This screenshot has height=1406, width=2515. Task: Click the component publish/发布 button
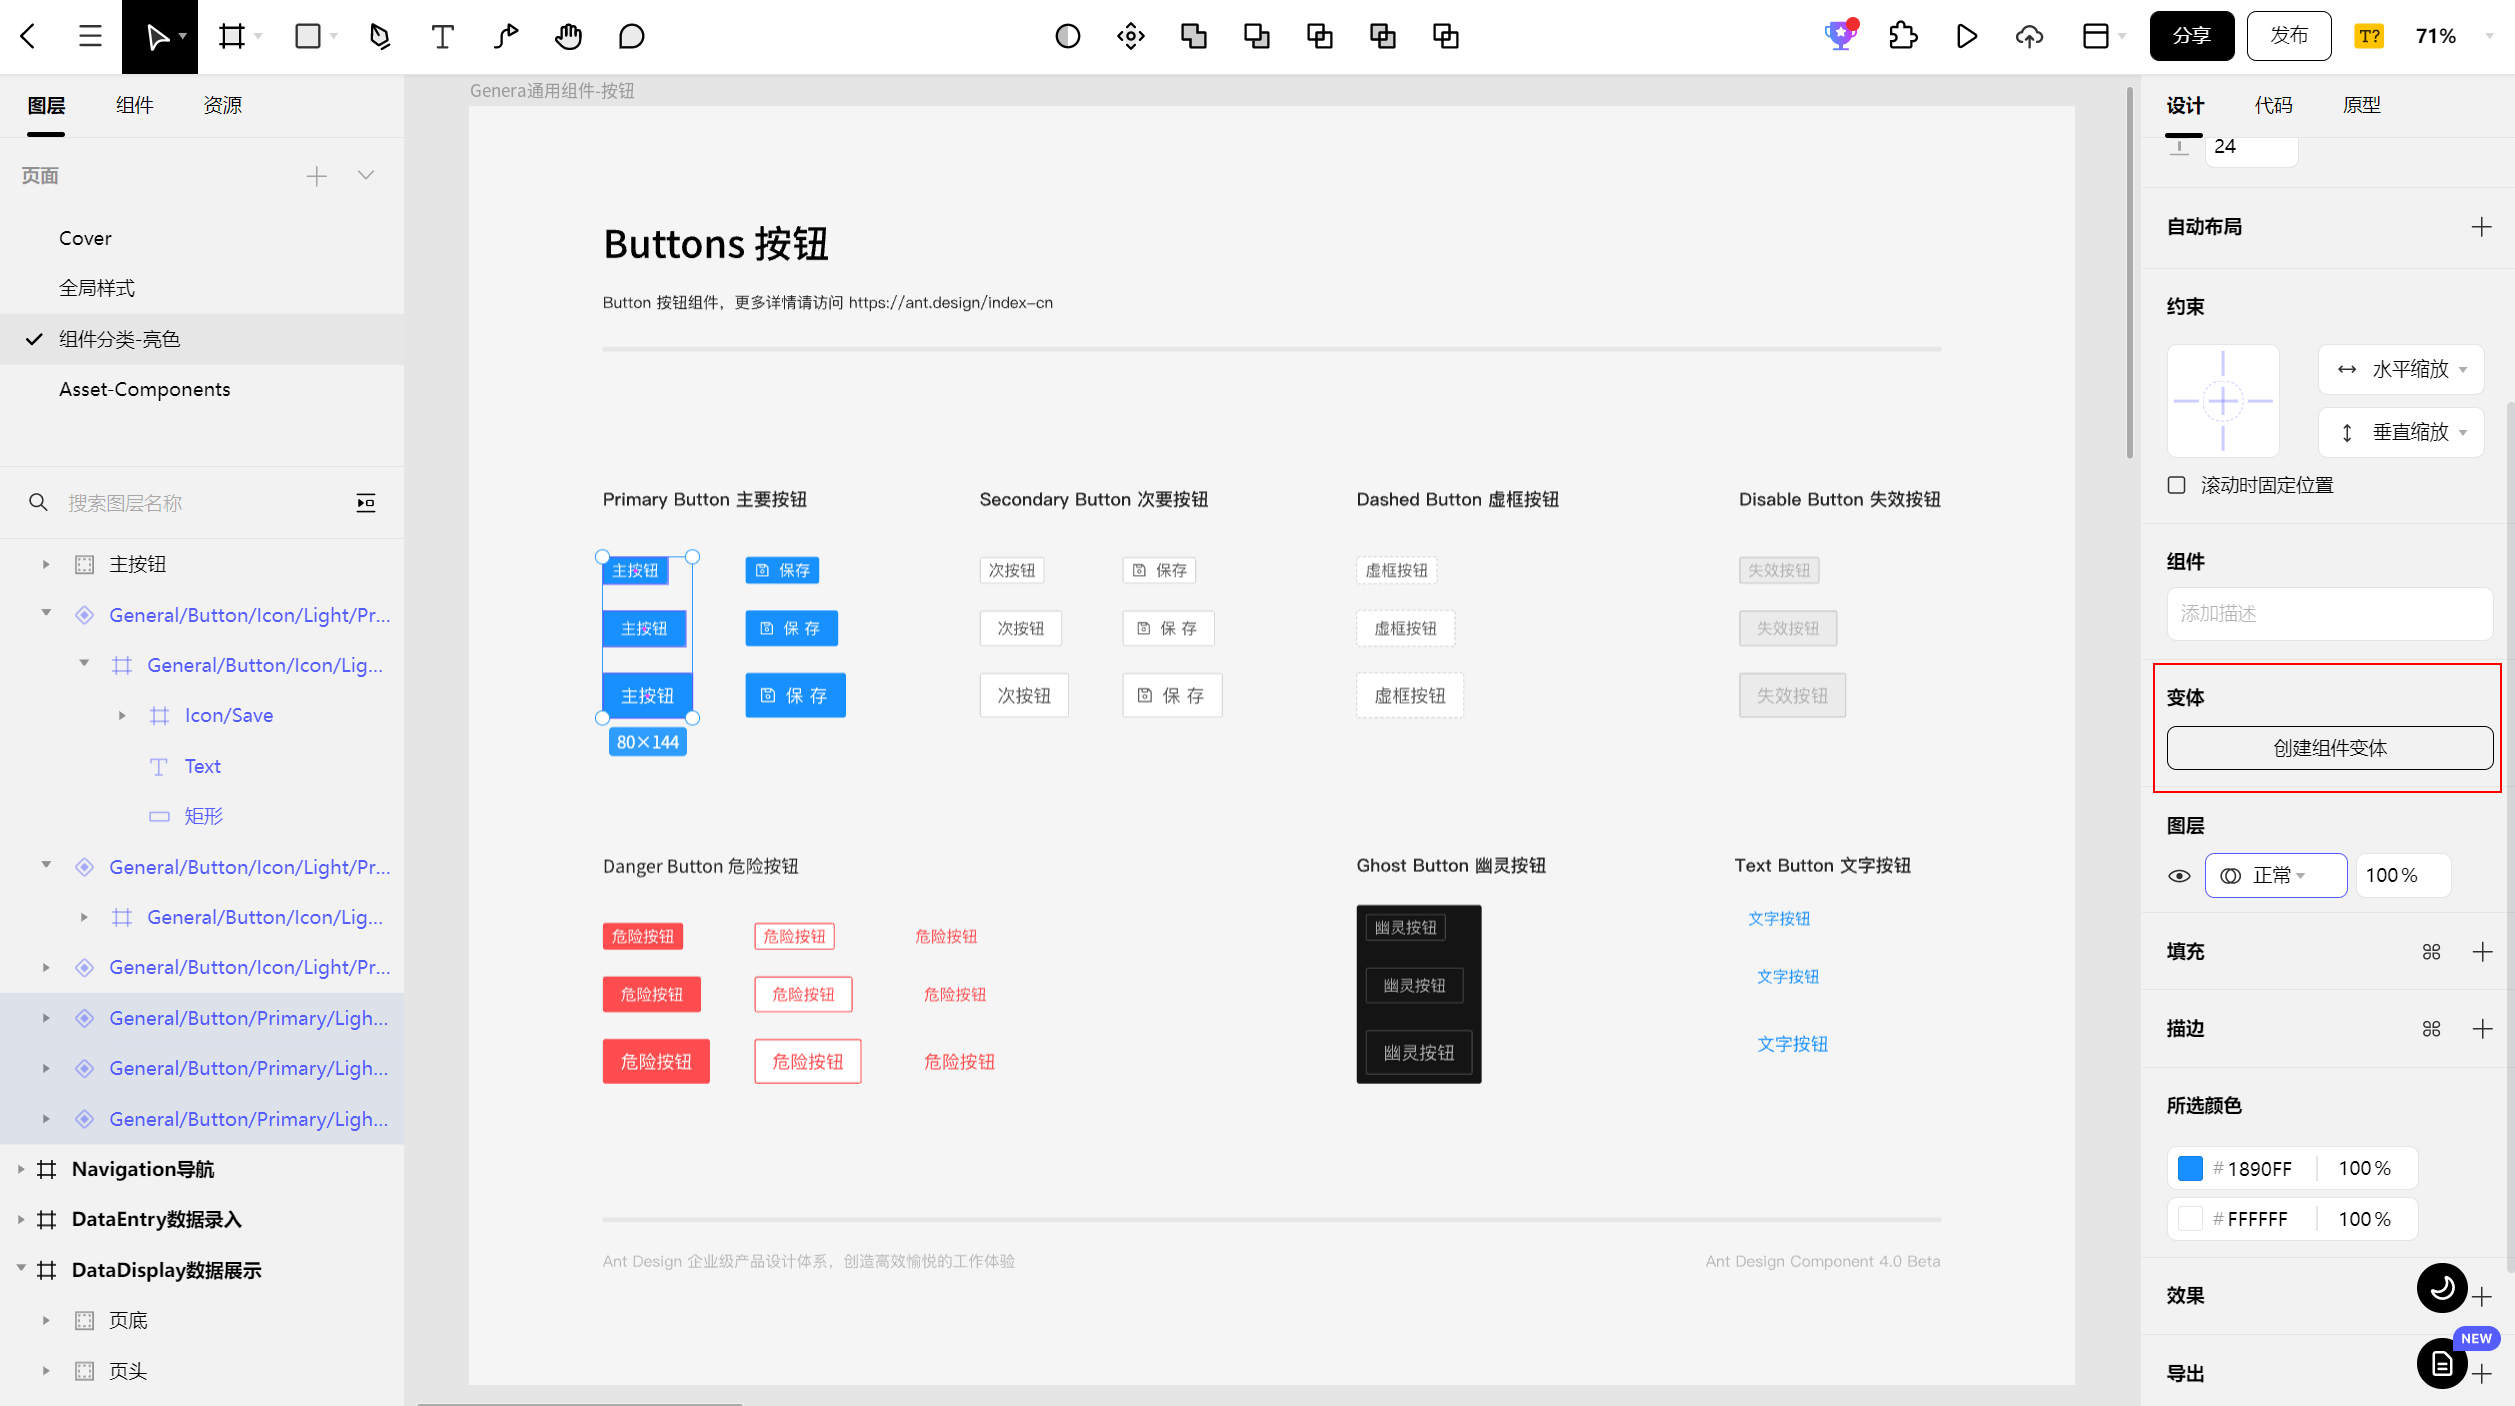tap(2290, 35)
